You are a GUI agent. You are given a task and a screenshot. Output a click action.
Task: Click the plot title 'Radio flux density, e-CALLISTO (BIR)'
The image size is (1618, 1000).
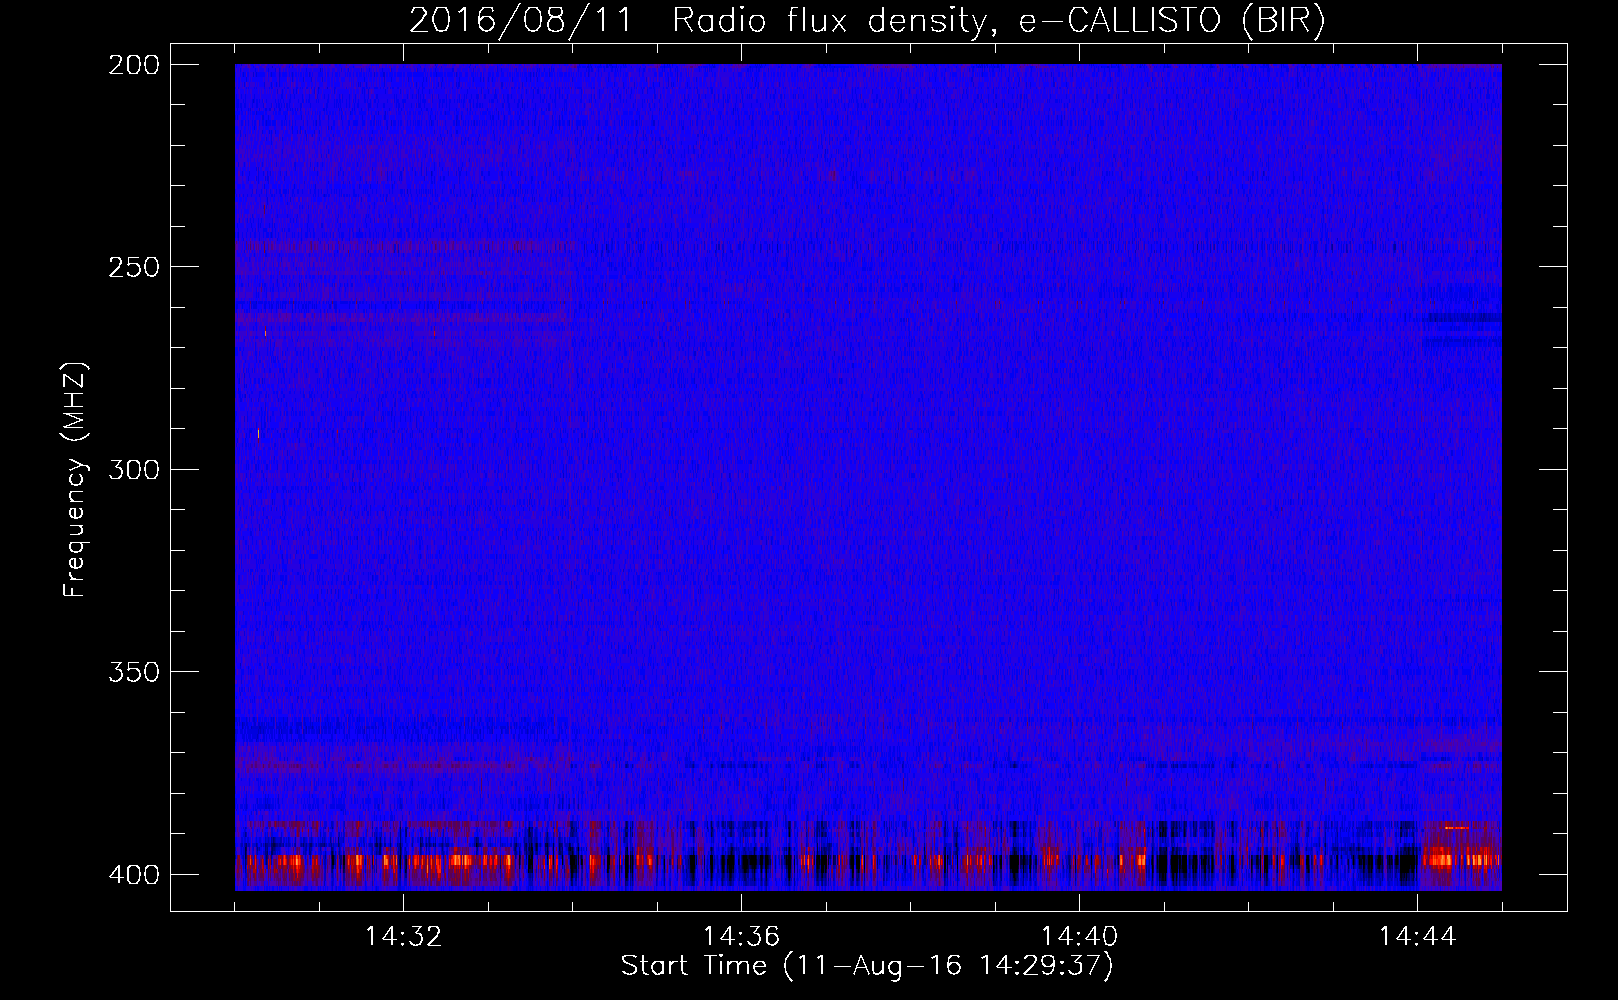(x=999, y=20)
